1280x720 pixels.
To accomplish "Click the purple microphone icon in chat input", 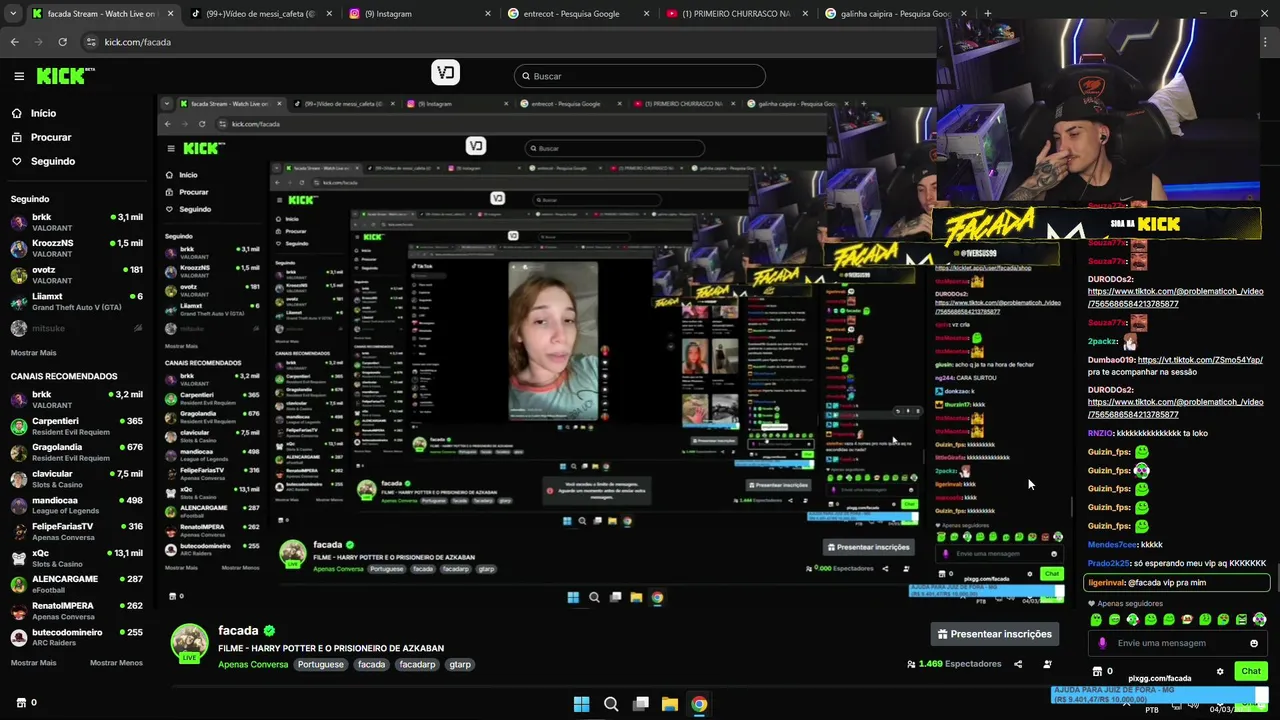I will (1102, 643).
